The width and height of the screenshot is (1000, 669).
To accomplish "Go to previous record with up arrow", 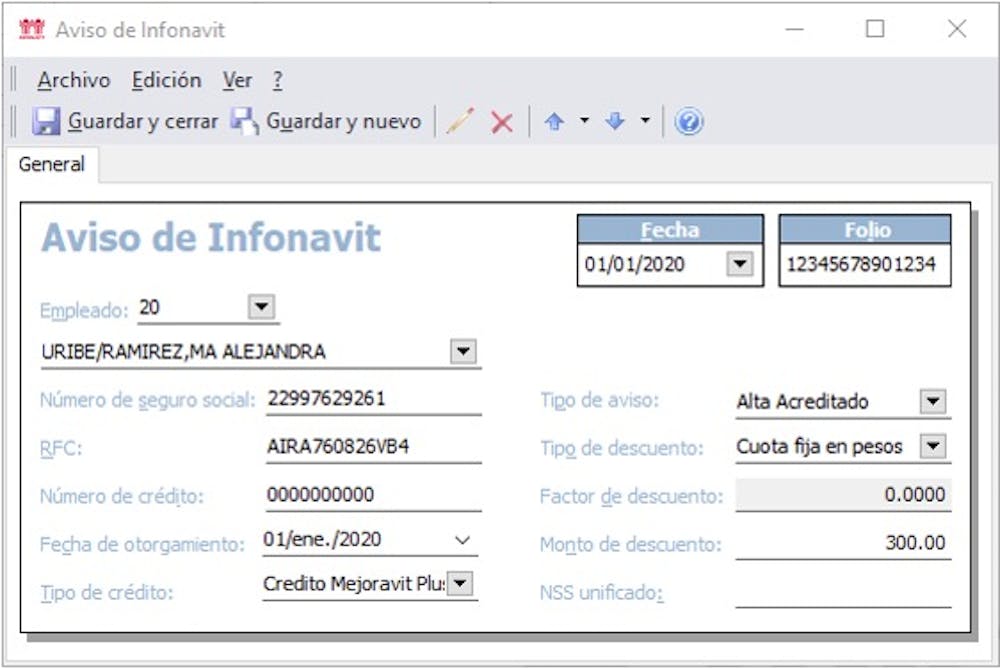I will click(554, 121).
